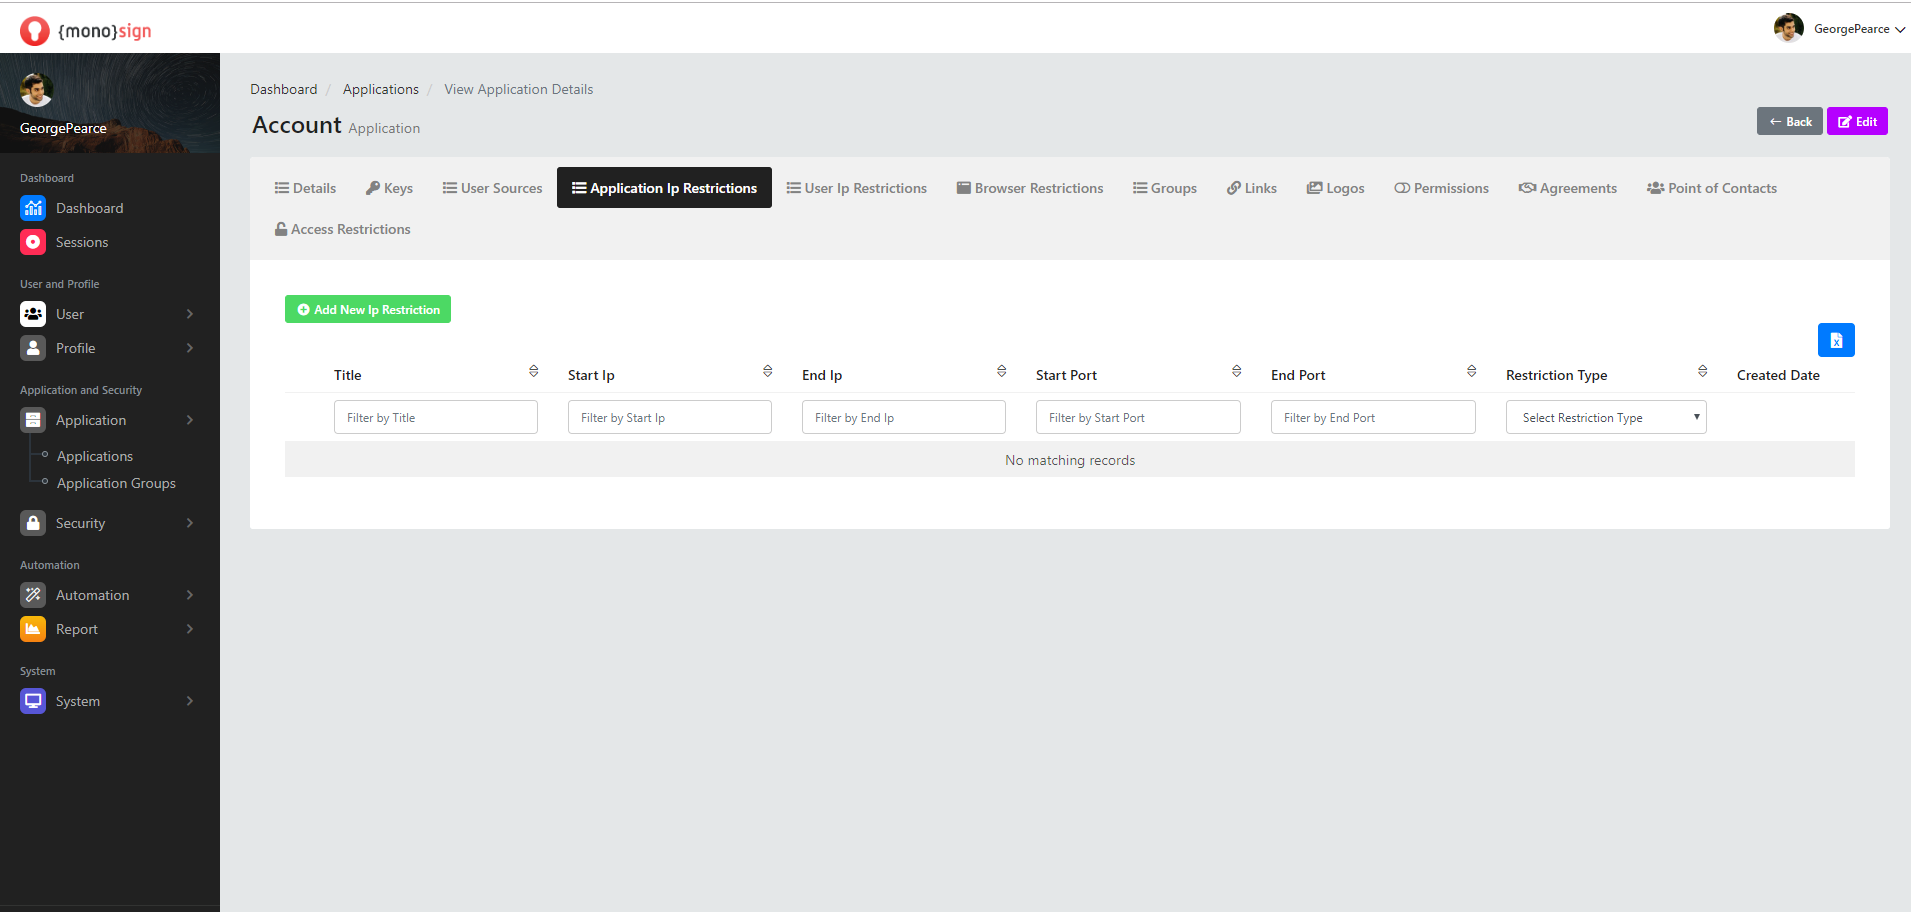1911x912 pixels.
Task: Collapse the Application sidebar menu chevron
Action: (190, 420)
